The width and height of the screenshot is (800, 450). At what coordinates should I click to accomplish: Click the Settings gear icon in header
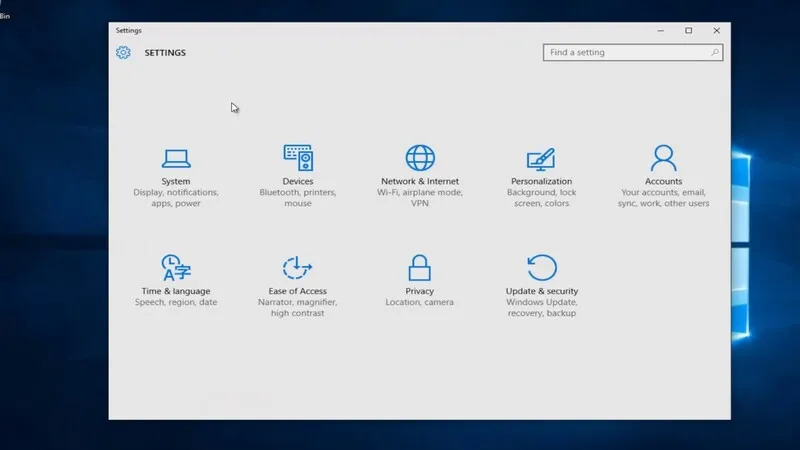pos(123,53)
